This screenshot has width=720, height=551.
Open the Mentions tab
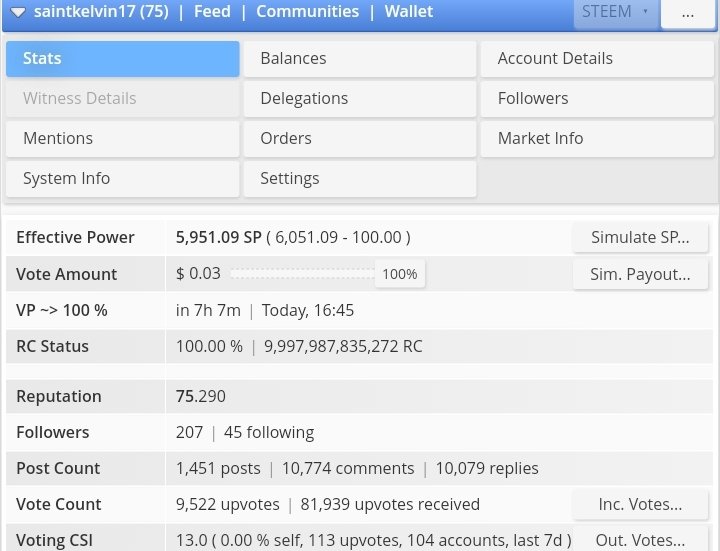point(123,139)
